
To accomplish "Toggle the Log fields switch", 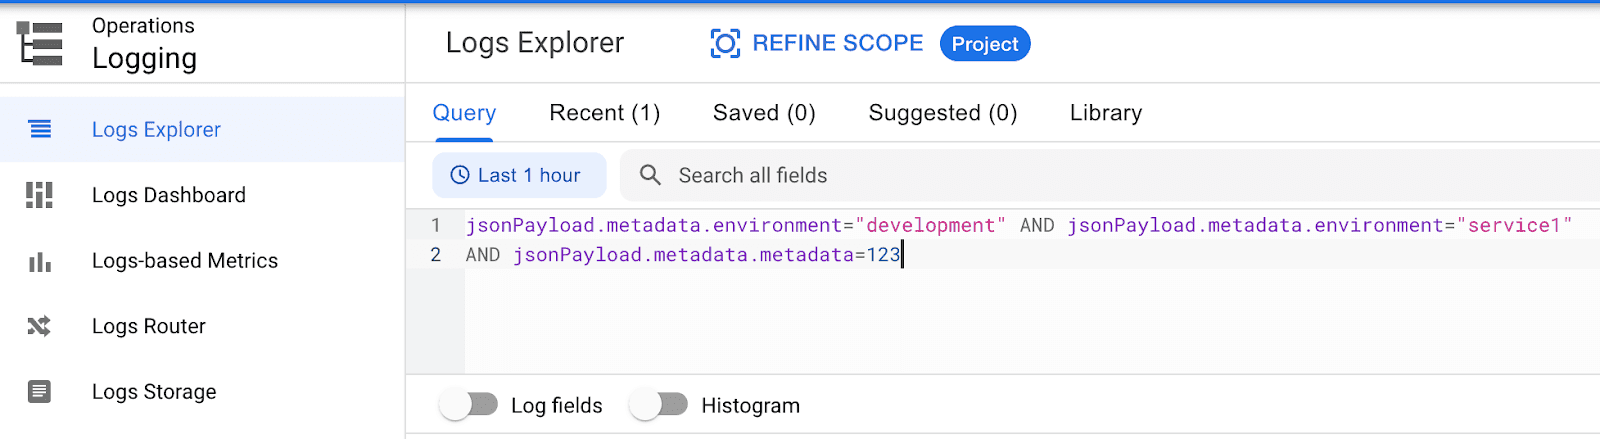I will [469, 404].
